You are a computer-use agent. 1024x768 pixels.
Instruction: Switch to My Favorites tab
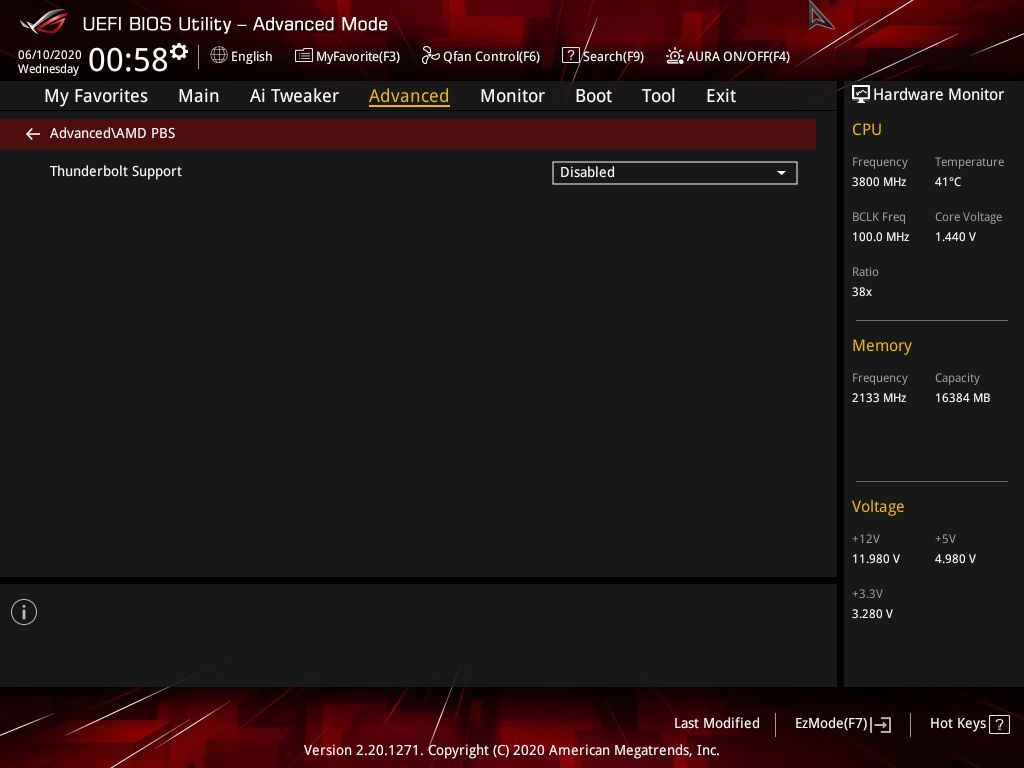tap(96, 96)
